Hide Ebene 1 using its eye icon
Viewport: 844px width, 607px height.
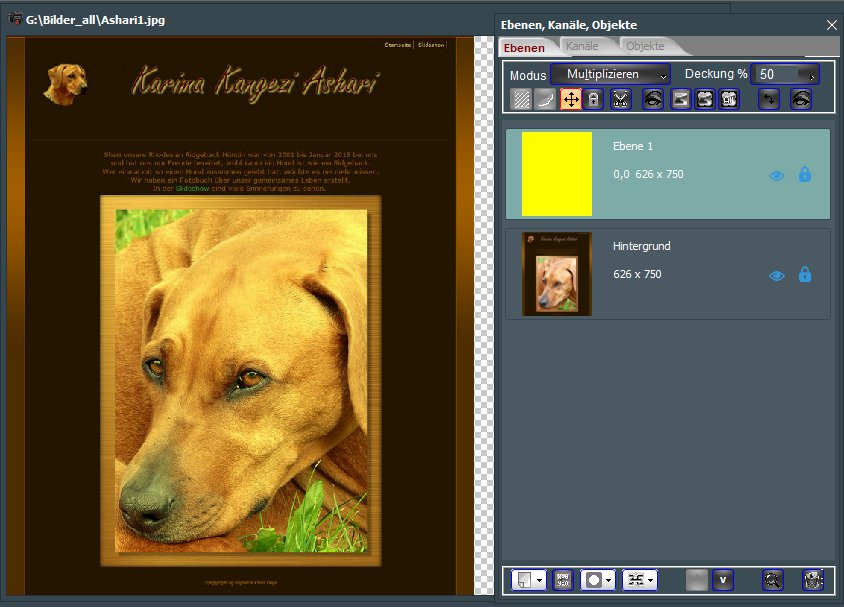pos(777,175)
